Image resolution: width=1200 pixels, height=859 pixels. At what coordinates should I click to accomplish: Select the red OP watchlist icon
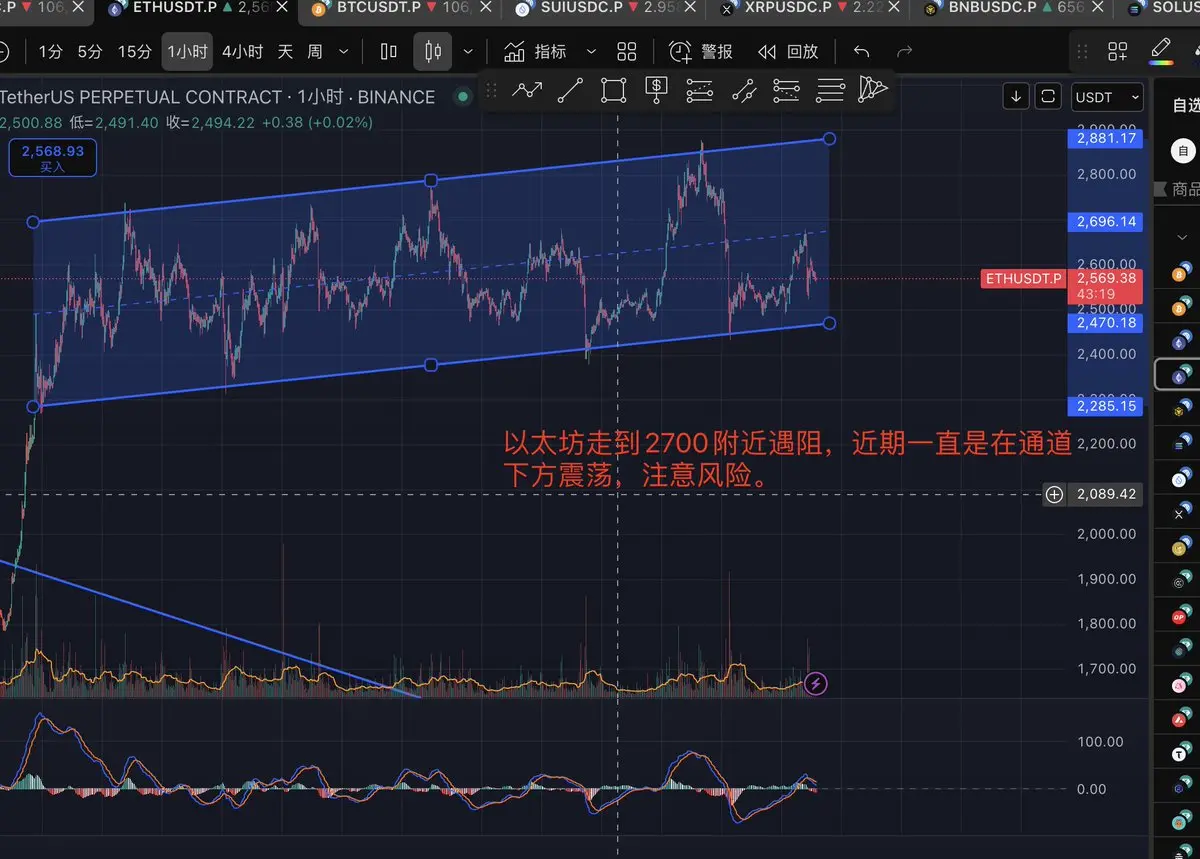(x=1179, y=616)
